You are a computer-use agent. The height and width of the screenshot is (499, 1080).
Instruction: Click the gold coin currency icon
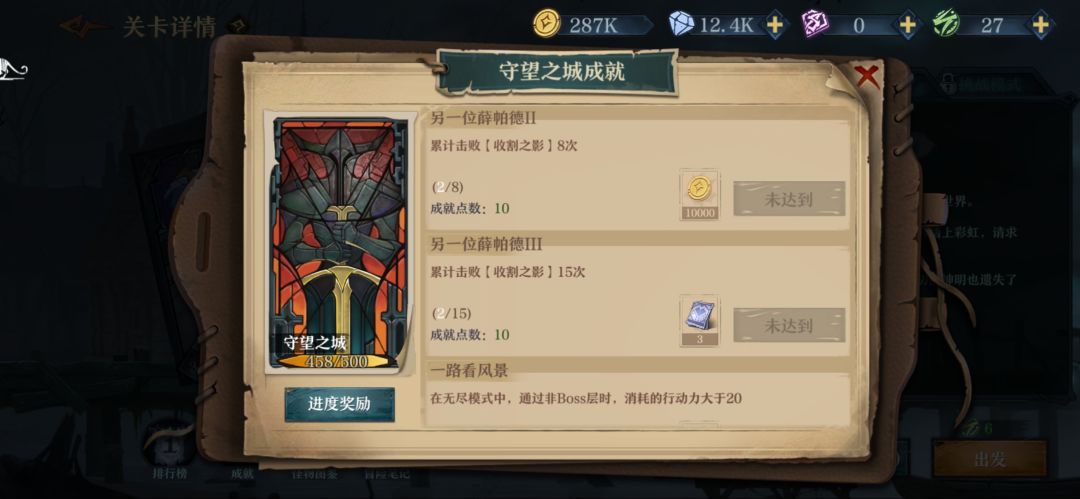pyautogui.click(x=547, y=25)
